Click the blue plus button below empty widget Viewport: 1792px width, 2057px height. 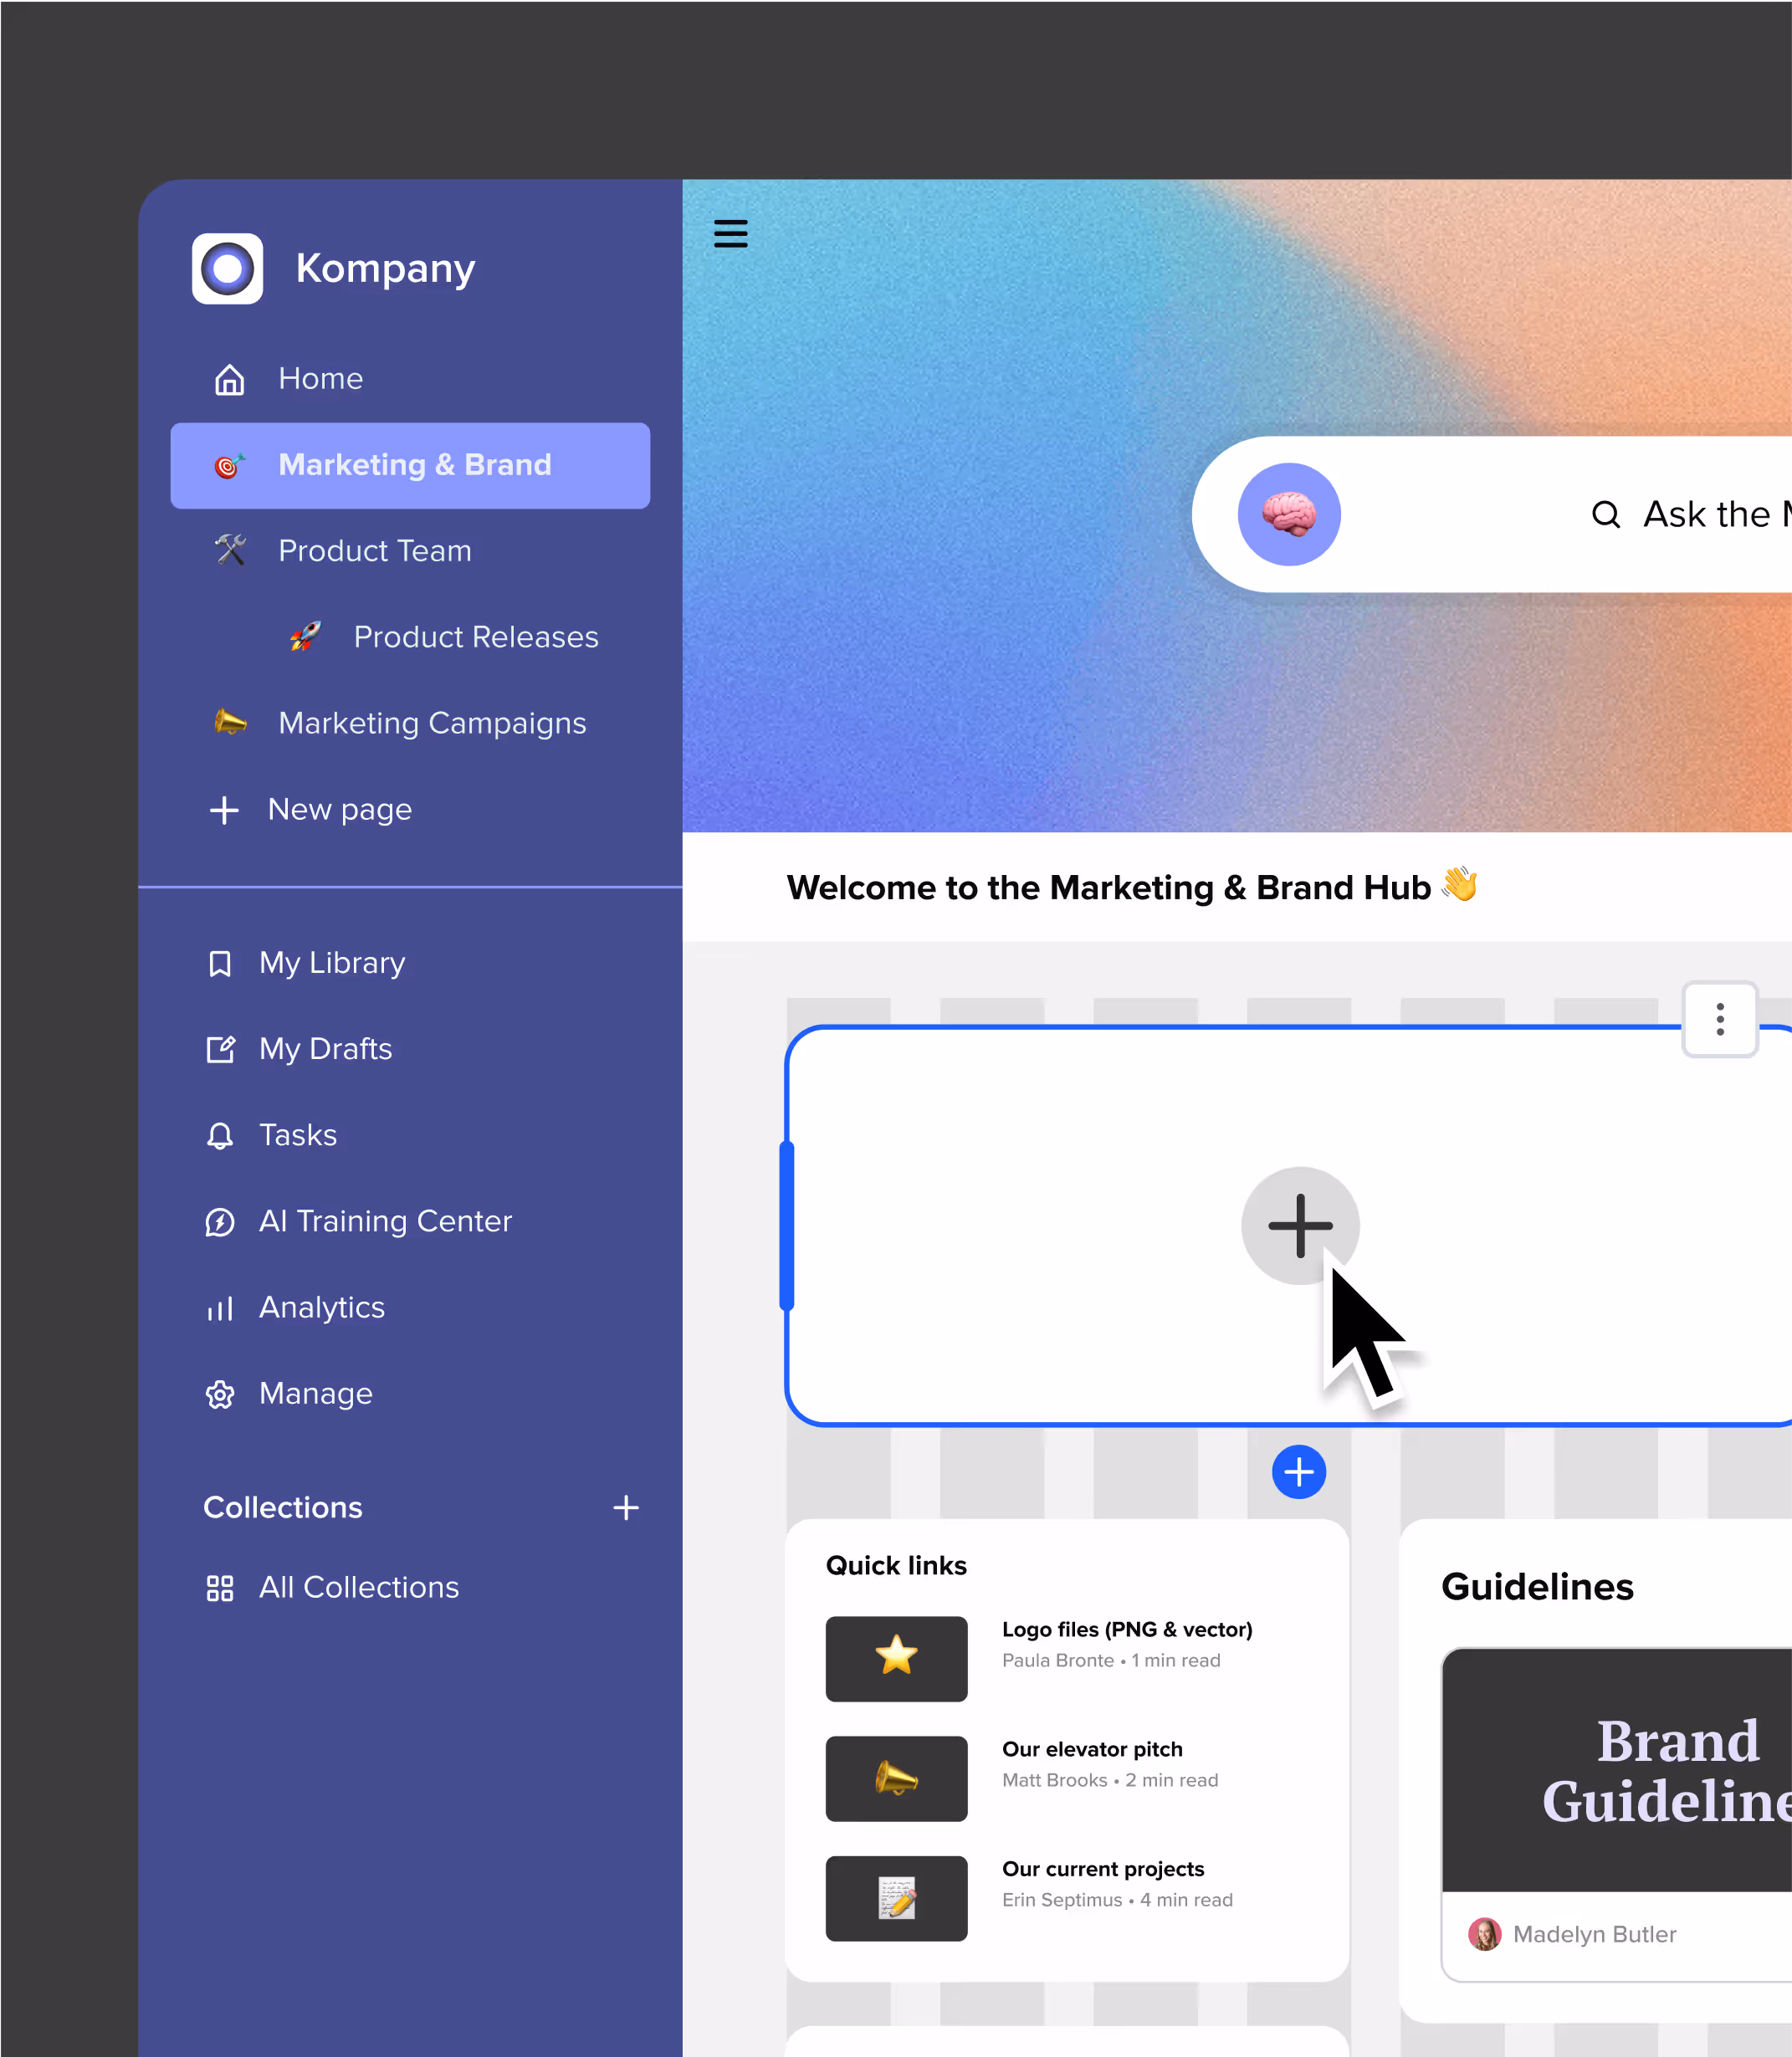[1298, 1471]
